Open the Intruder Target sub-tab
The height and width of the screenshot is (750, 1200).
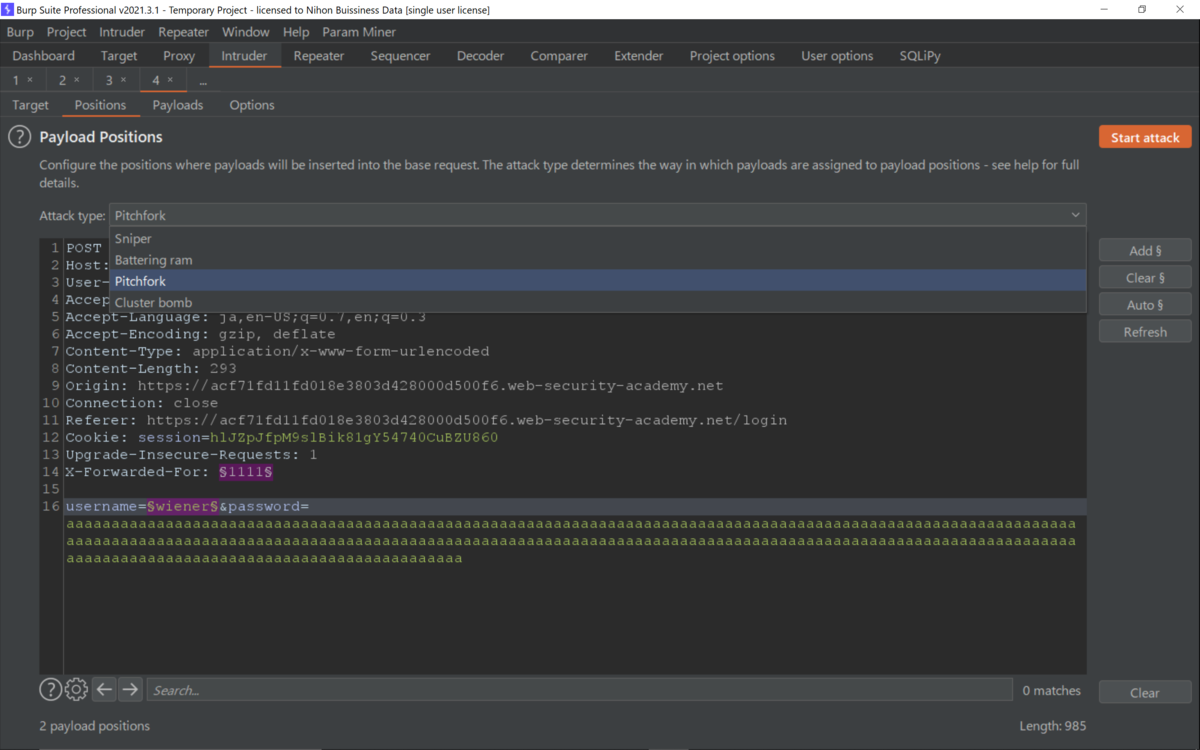tap(31, 105)
